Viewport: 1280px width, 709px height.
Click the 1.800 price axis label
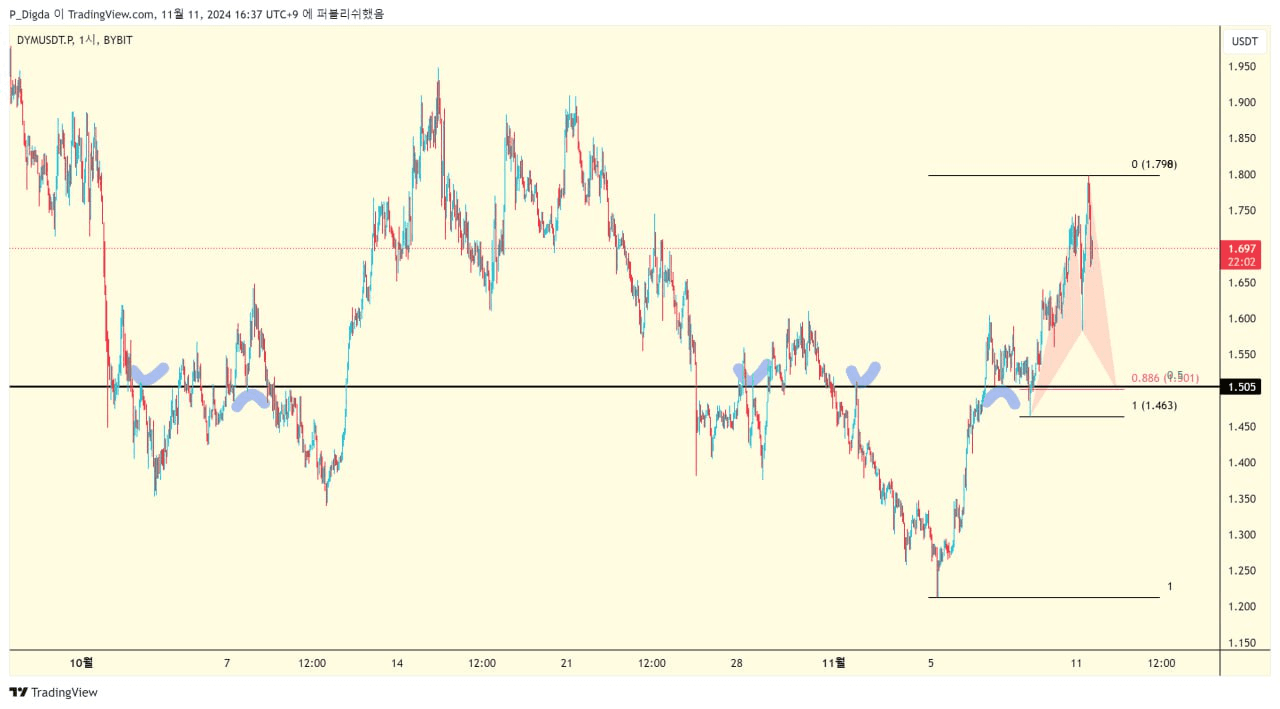[1242, 175]
